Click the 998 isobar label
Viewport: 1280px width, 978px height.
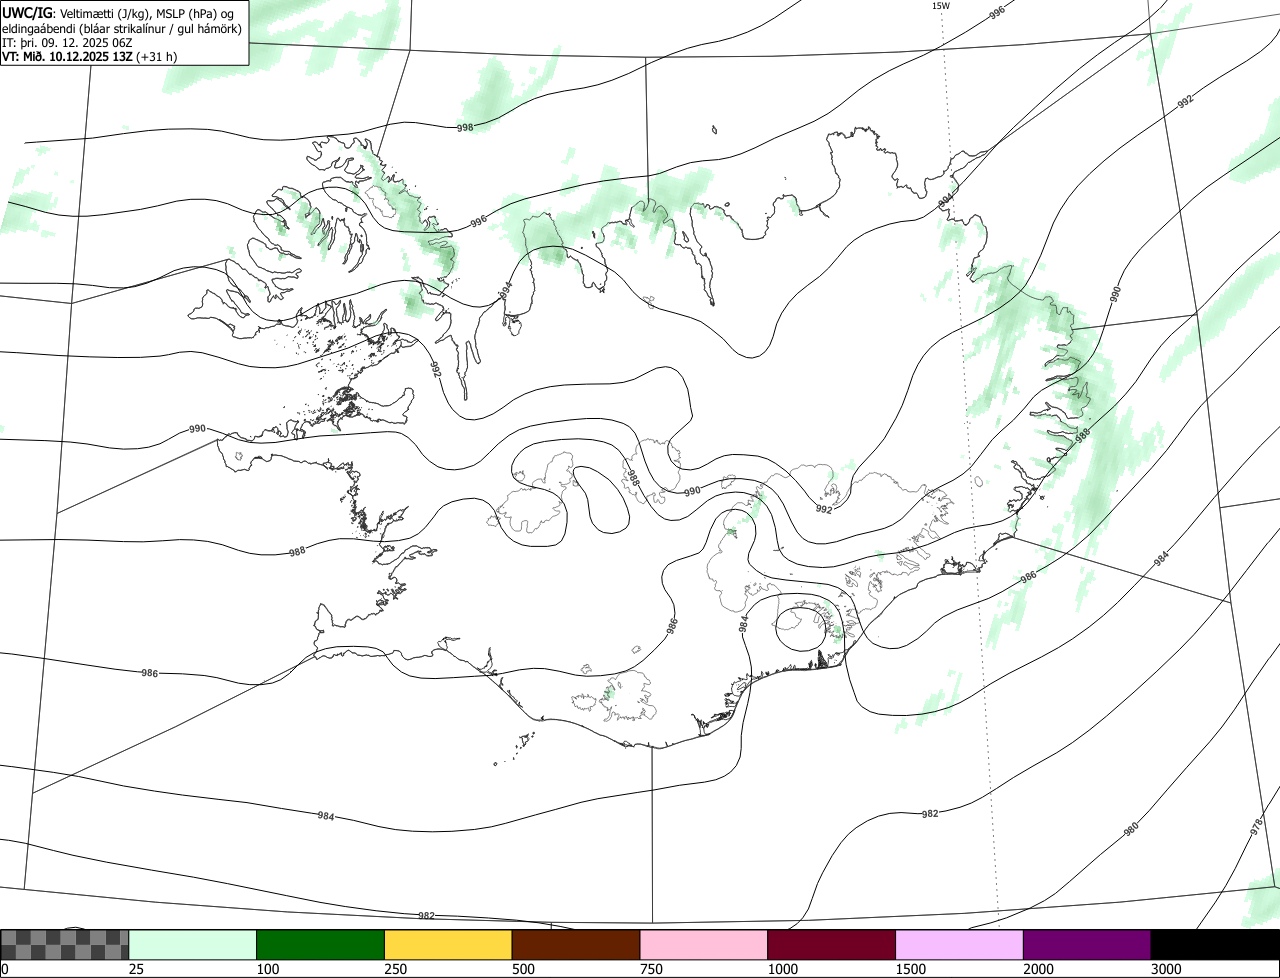(465, 128)
